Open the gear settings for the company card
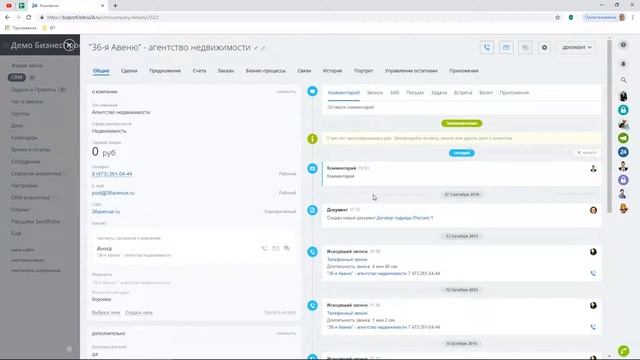 [x=544, y=47]
